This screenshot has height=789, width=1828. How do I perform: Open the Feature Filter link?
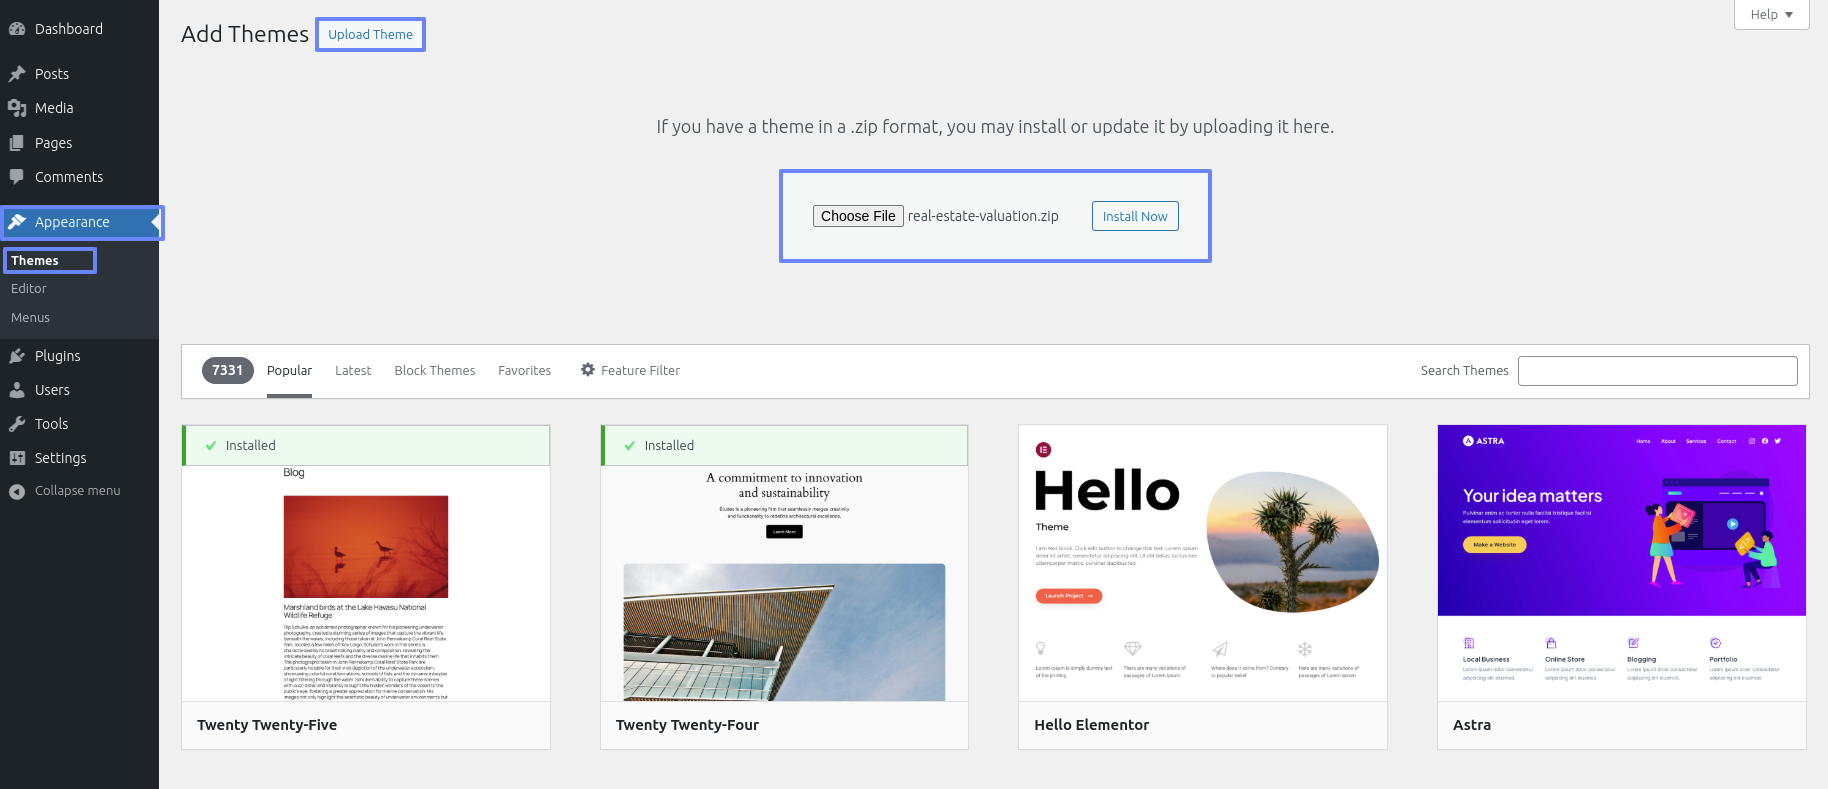(x=630, y=370)
